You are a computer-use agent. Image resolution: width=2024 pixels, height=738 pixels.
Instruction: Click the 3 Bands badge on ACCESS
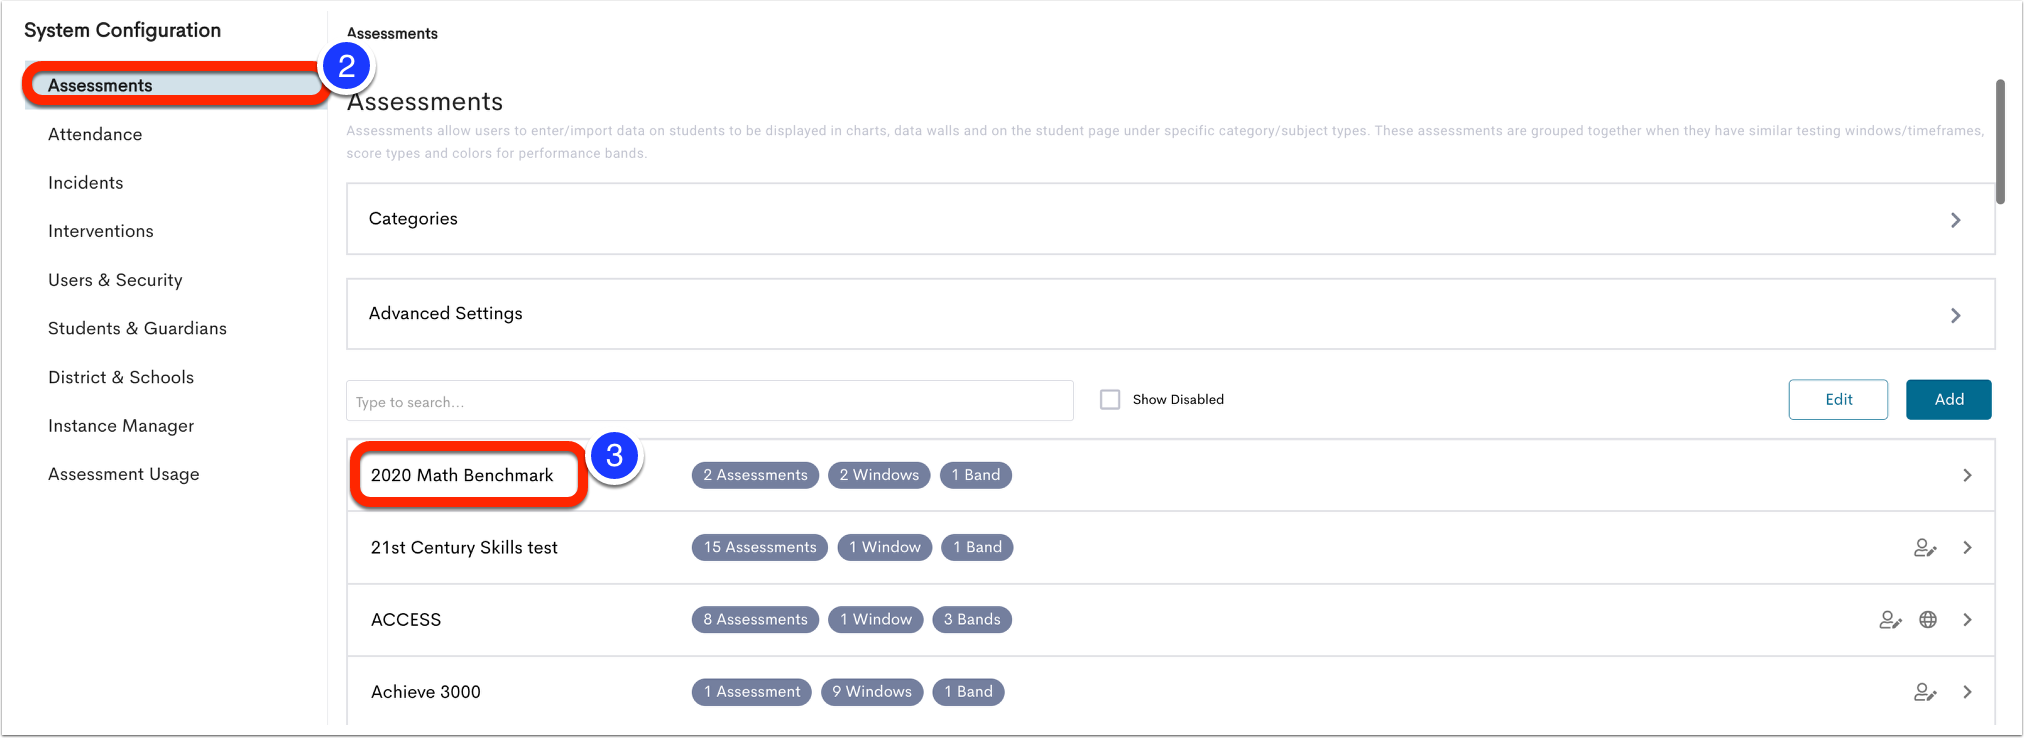pyautogui.click(x=972, y=620)
